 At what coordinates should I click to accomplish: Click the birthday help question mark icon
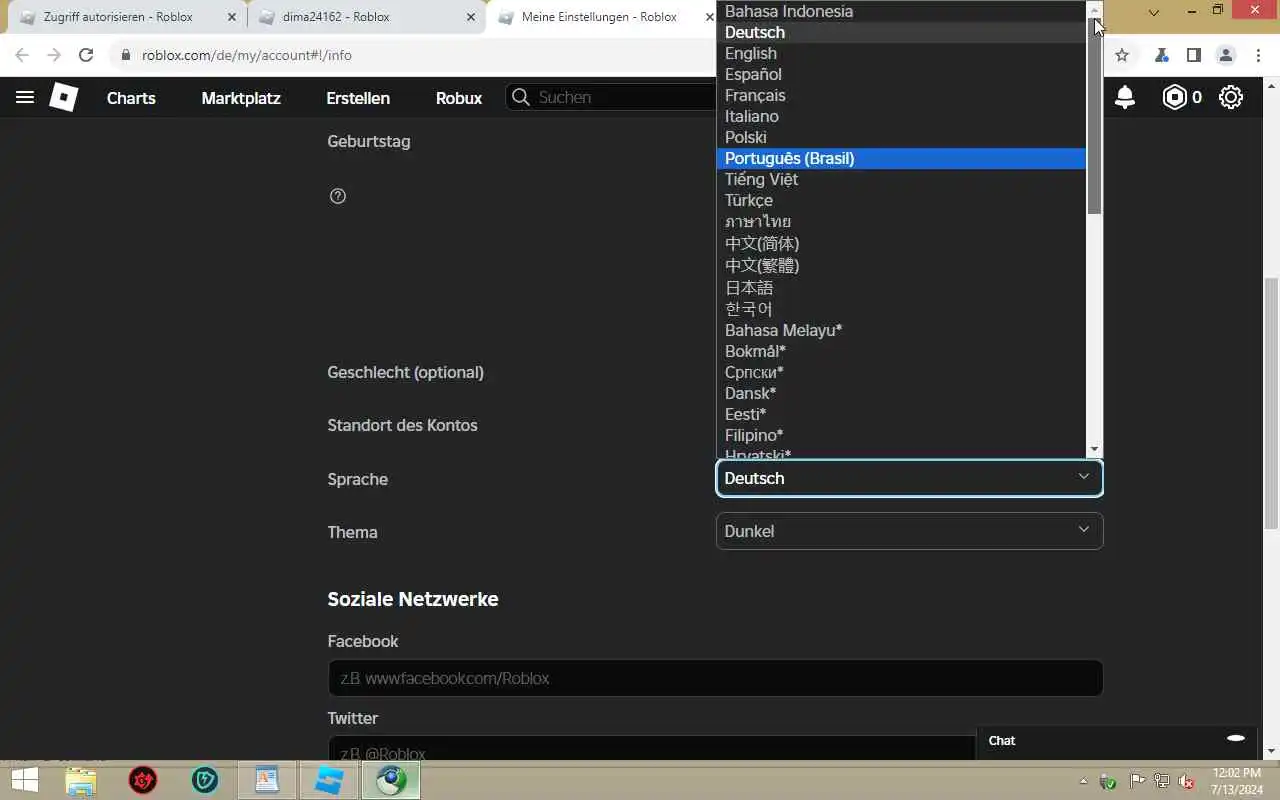click(x=338, y=196)
